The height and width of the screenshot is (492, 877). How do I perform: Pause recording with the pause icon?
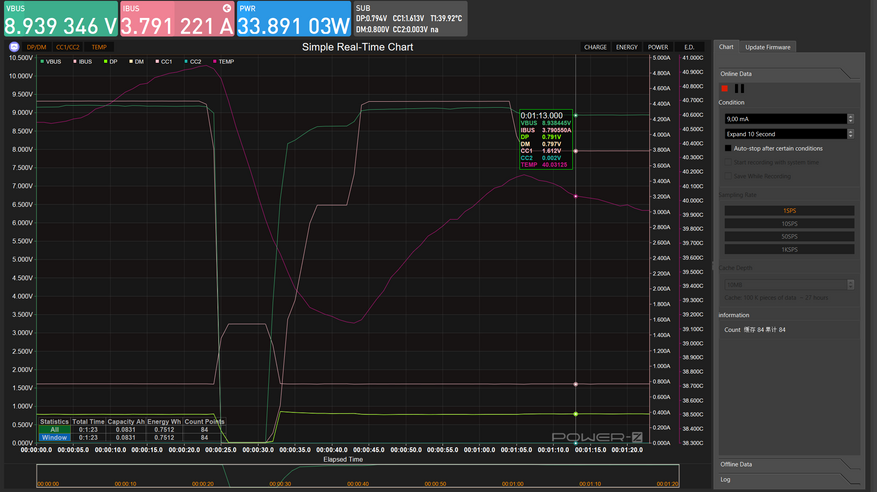tap(740, 88)
